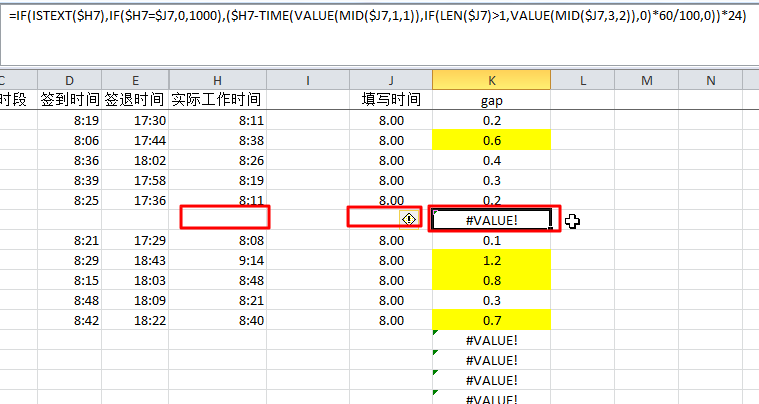Select the 17:58 sign-out cell
Screen dimensions: 759x404
click(x=135, y=180)
